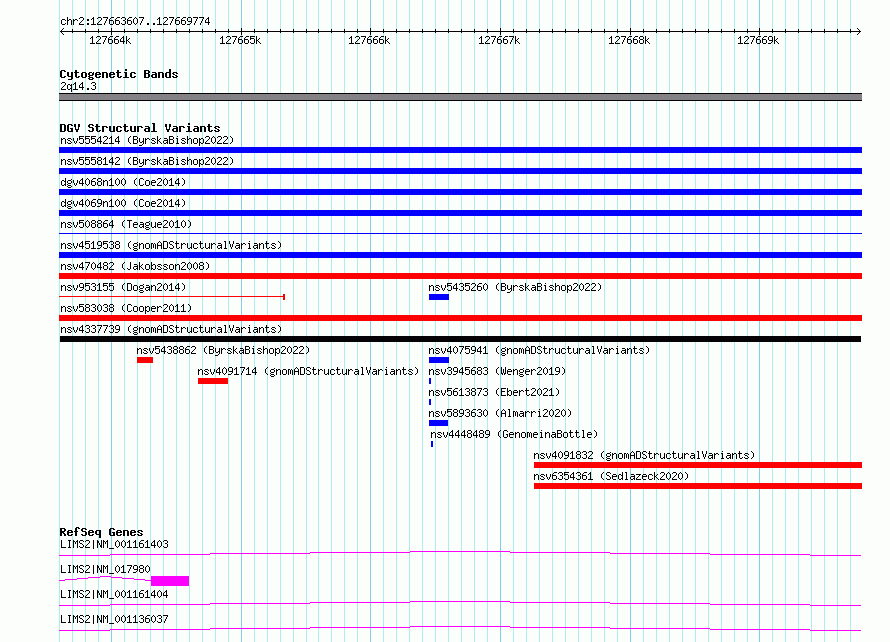Click the right arrow of the ruler
Viewport: 890px width, 642px height.
[x=858, y=31]
